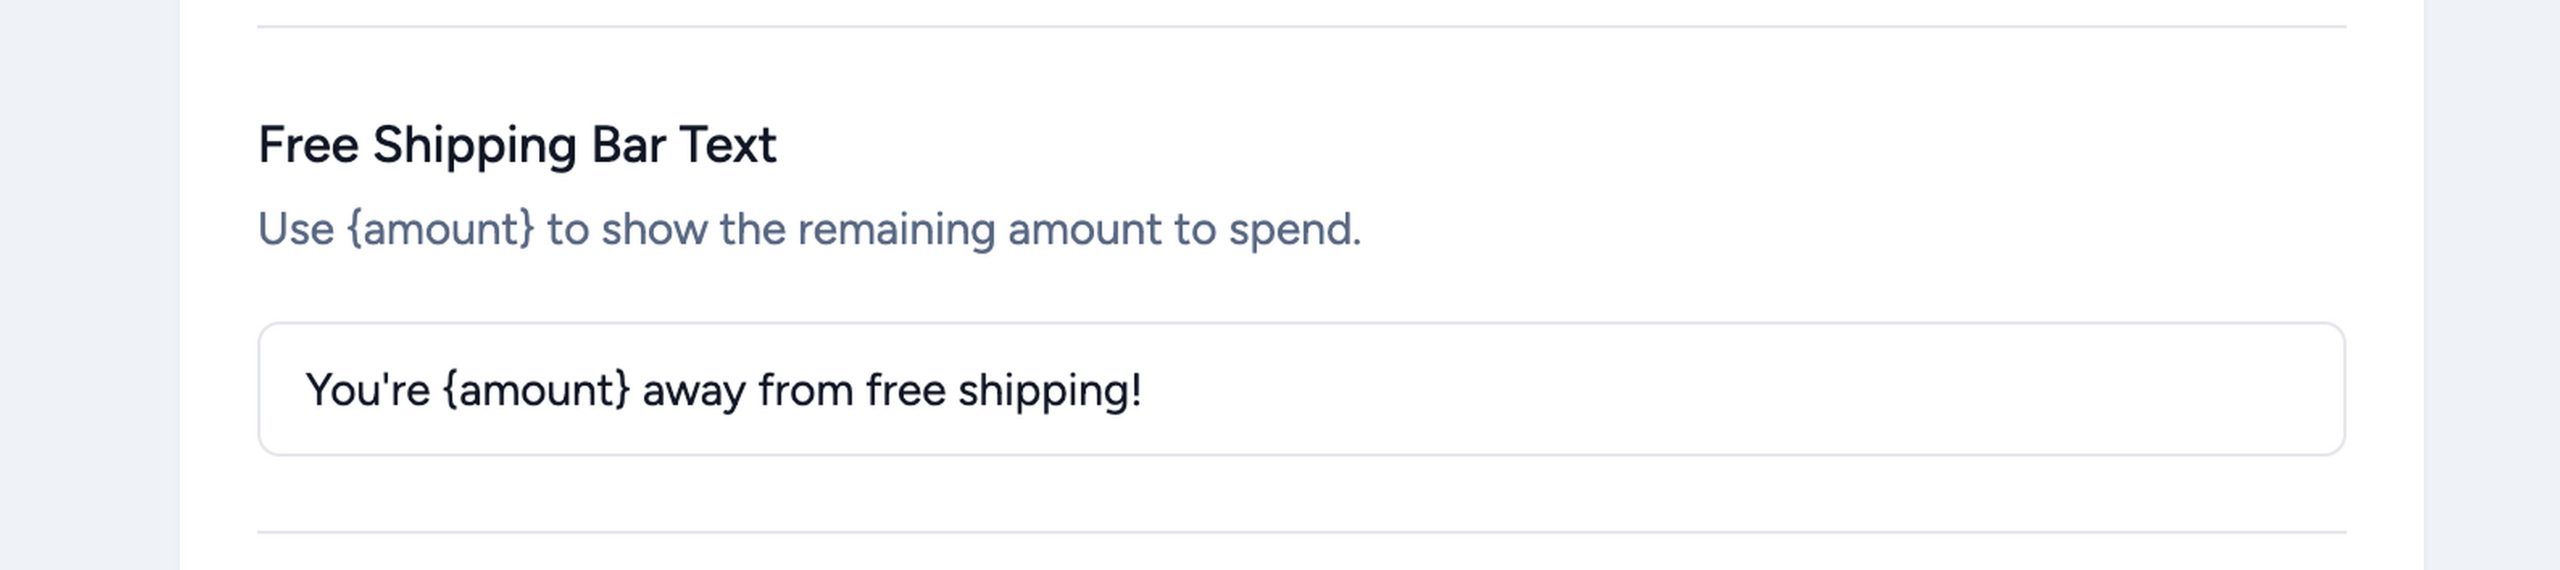The width and height of the screenshot is (2560, 570).
Task: Click the gray page background on the left
Action: tap(88, 285)
